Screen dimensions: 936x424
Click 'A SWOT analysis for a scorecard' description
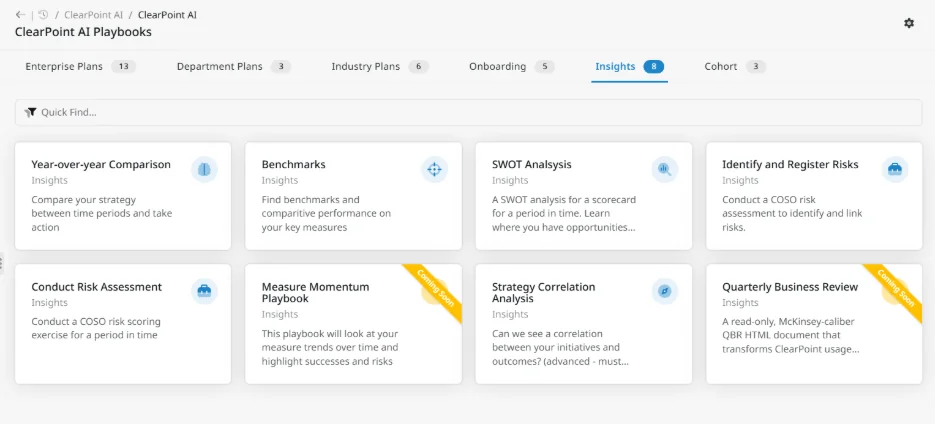[x=564, y=213]
